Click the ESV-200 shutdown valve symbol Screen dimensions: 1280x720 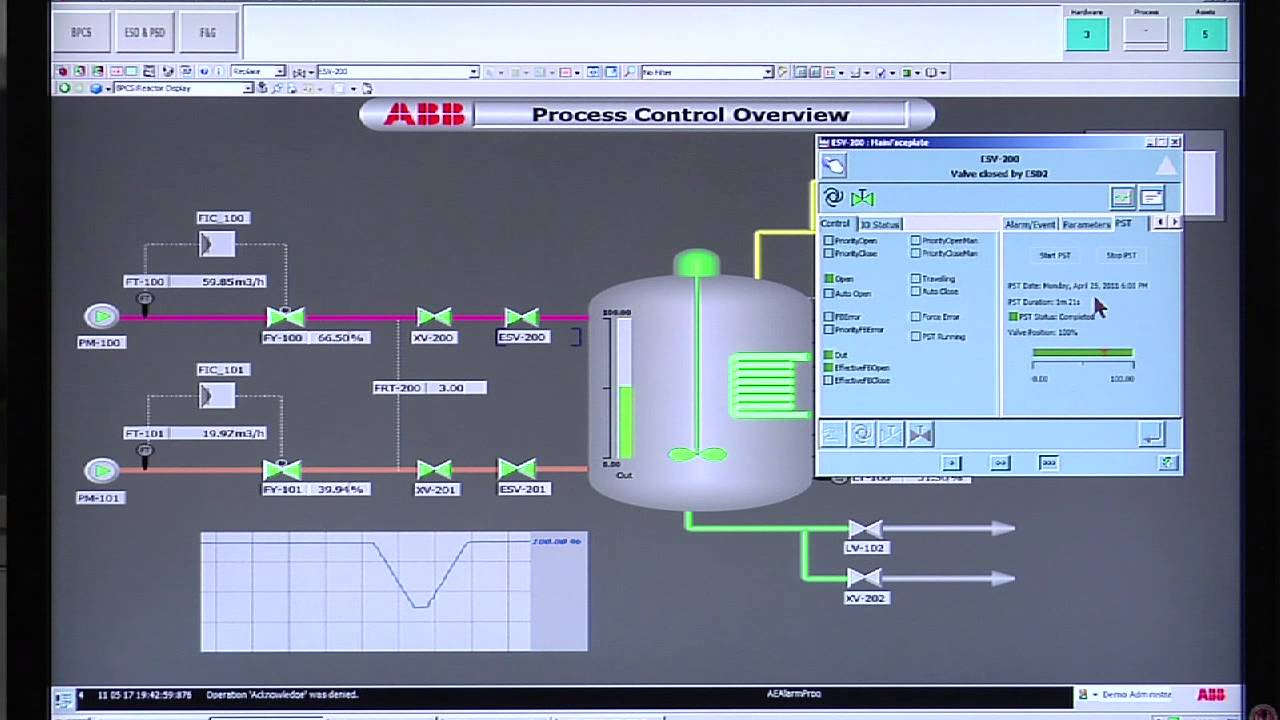[x=521, y=318]
